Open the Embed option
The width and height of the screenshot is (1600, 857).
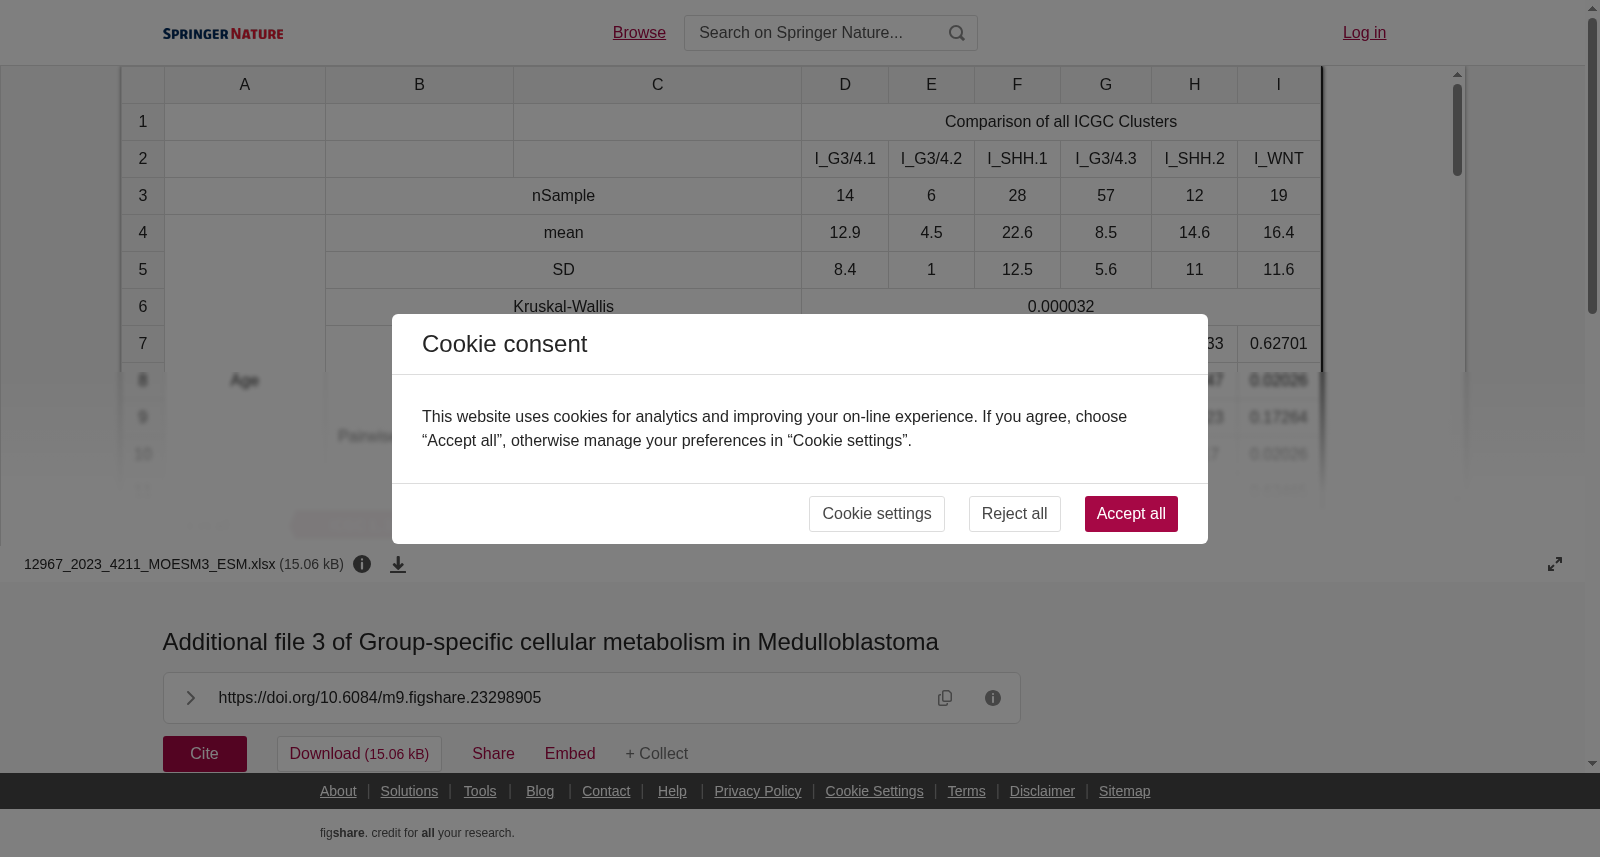tap(570, 754)
